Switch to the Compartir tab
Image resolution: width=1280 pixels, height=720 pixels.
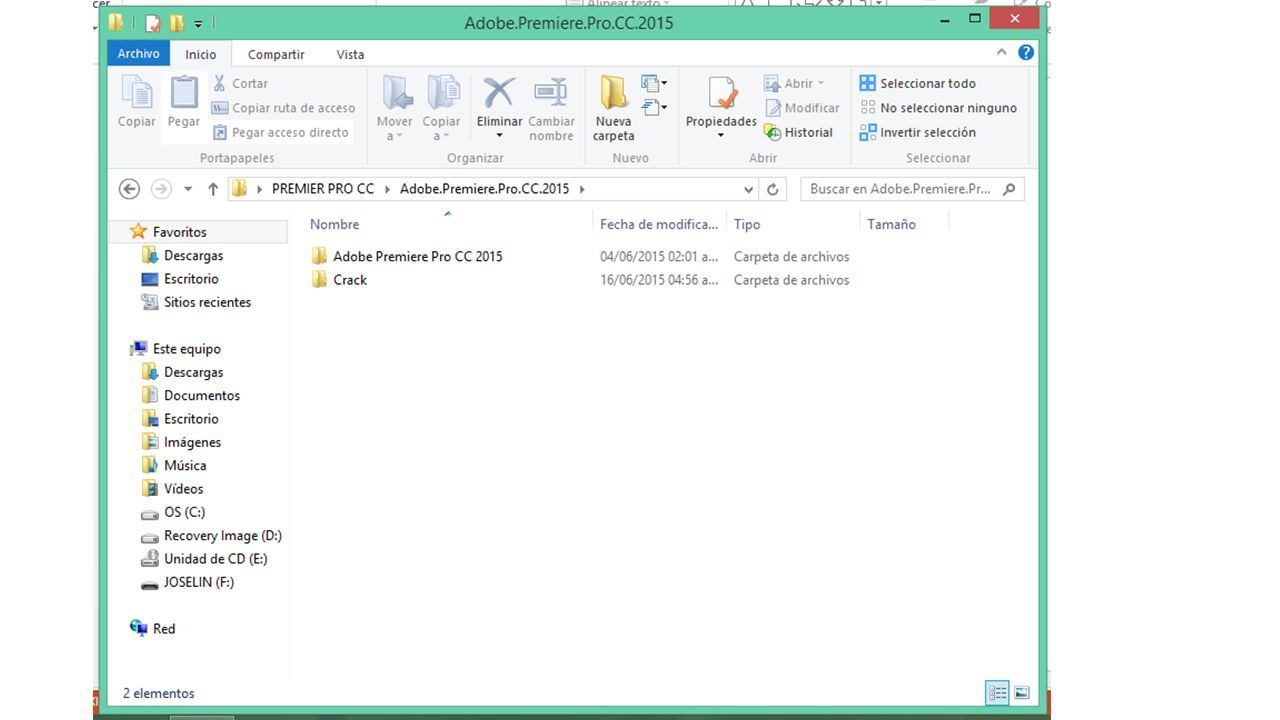(x=276, y=54)
